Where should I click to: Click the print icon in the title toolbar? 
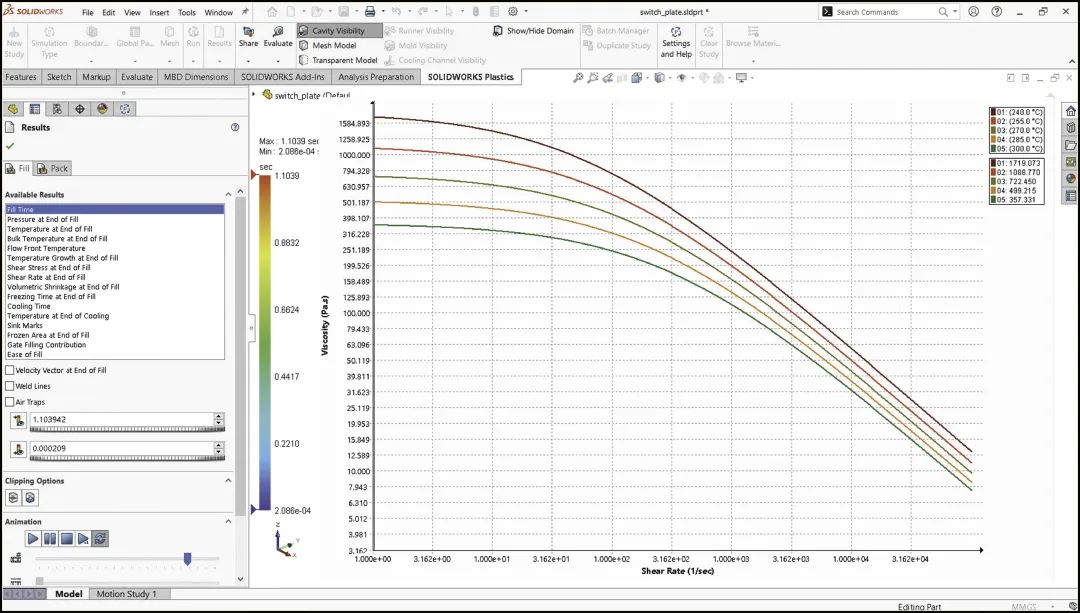[370, 12]
